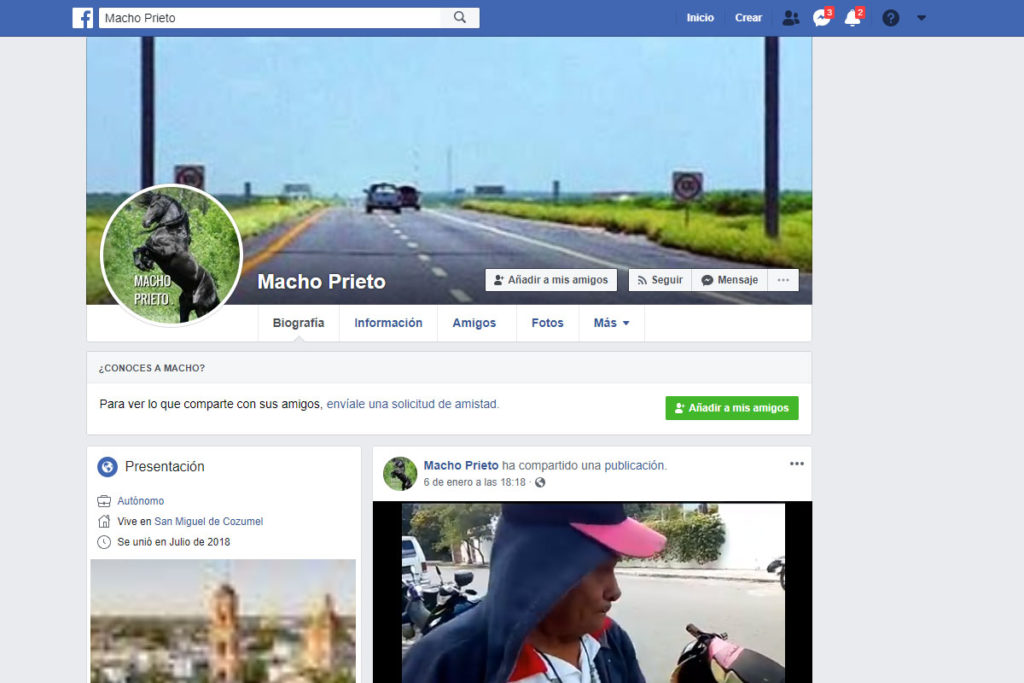Click the clock icon beside Se unió
Screen dimensions: 1024x683
pos(104,541)
